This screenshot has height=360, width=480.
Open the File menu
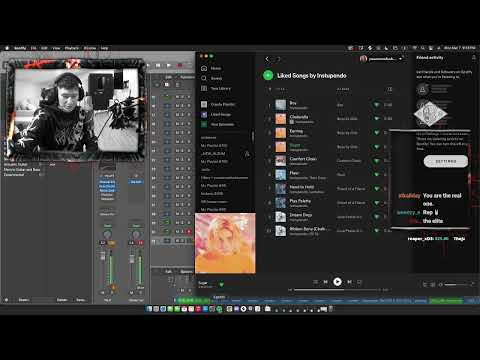point(33,48)
